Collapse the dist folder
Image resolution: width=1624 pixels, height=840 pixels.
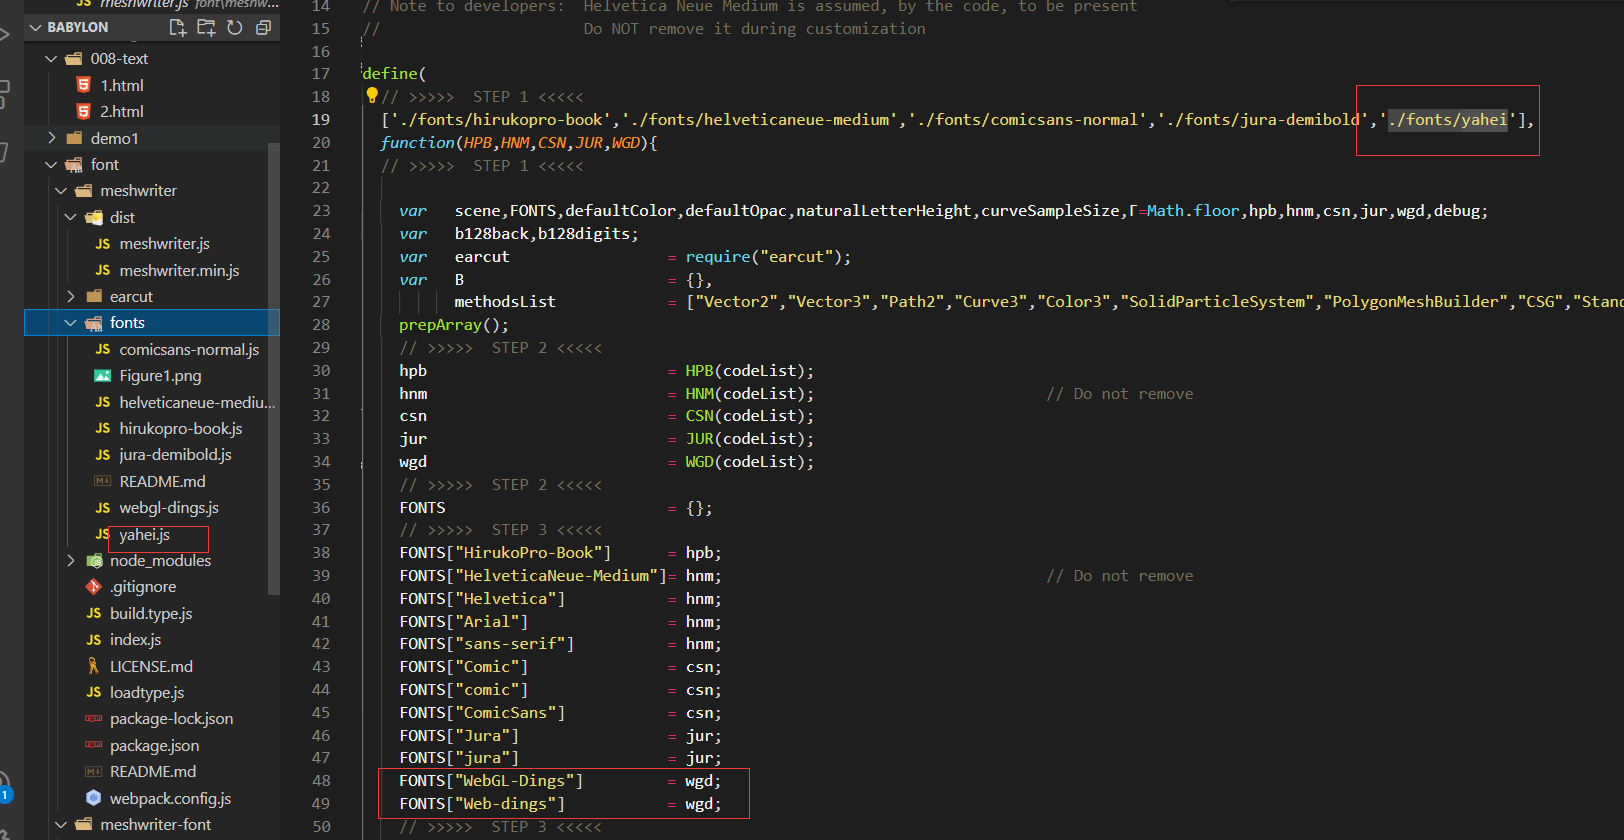click(x=71, y=217)
